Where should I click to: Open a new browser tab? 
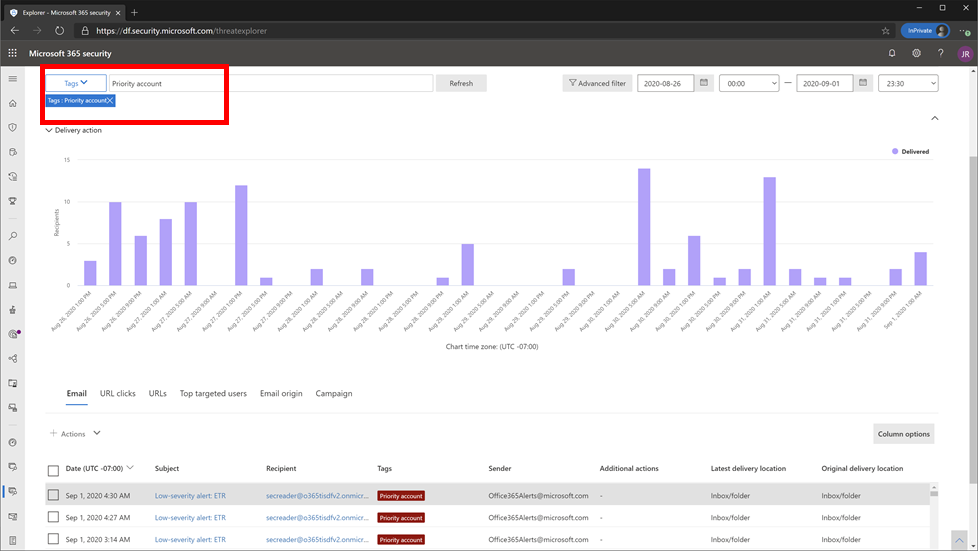pos(134,12)
